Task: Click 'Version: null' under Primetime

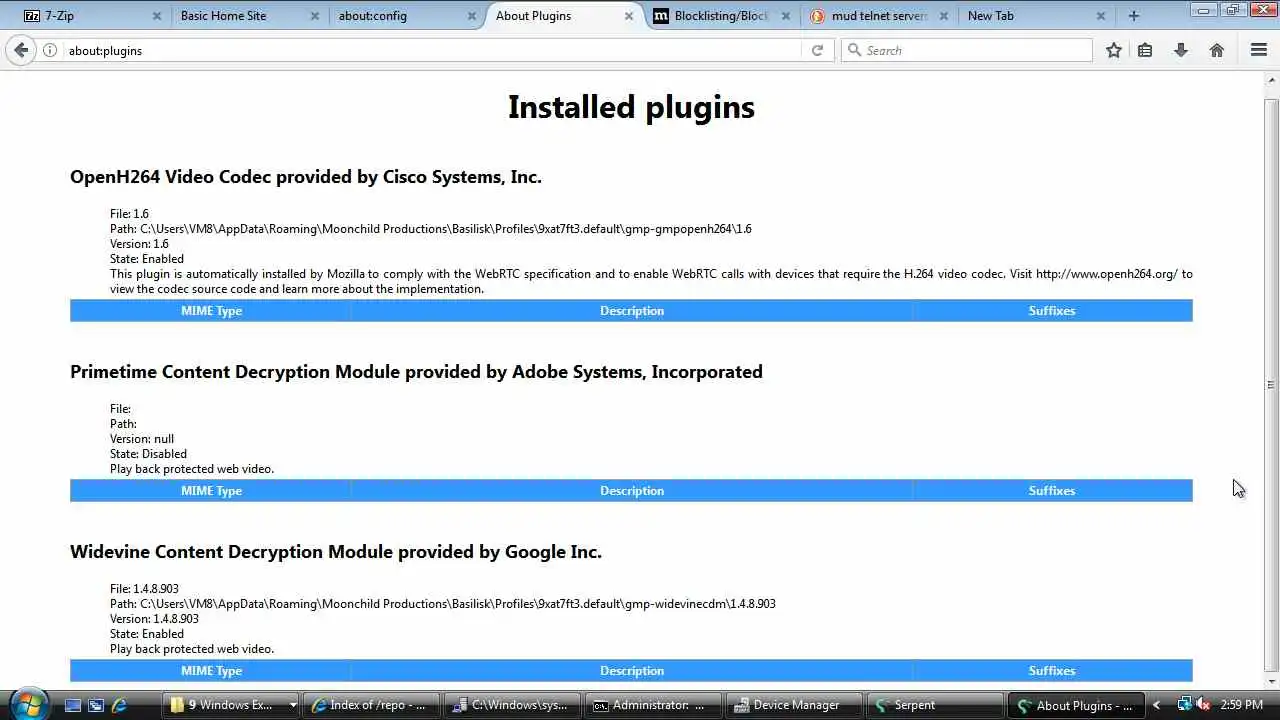Action: coord(142,439)
